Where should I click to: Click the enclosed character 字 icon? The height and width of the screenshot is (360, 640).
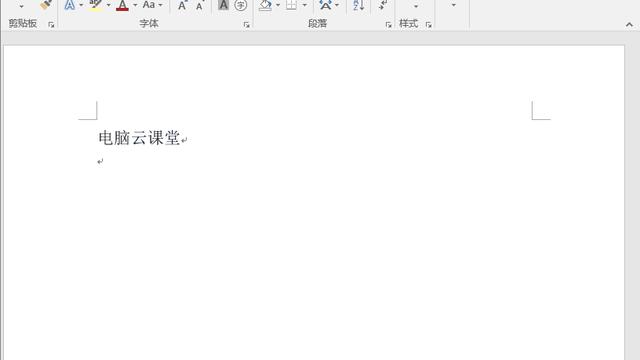point(241,5)
